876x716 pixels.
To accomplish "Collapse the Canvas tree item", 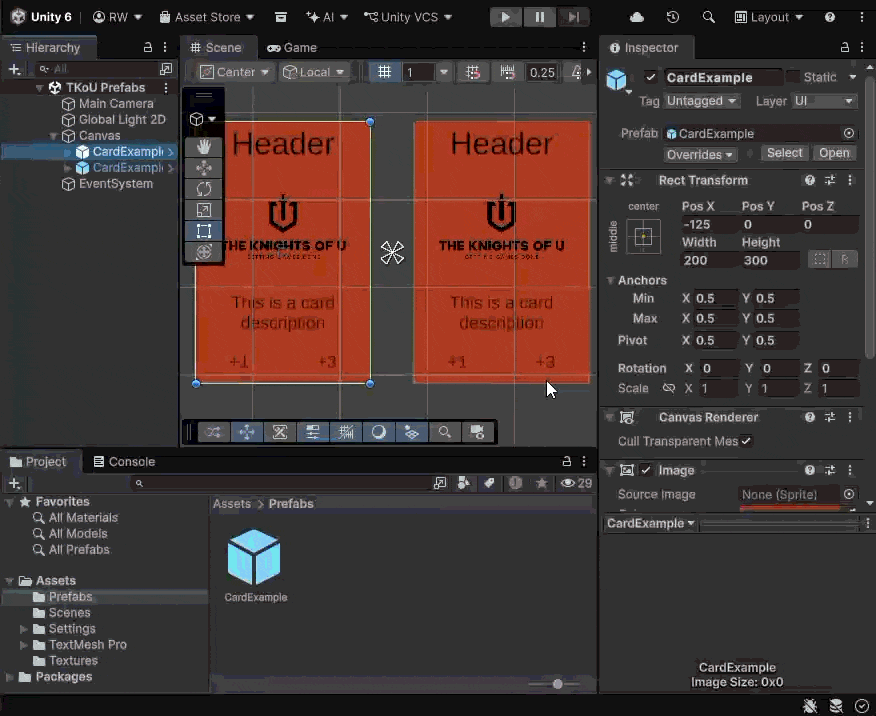I will [53, 136].
